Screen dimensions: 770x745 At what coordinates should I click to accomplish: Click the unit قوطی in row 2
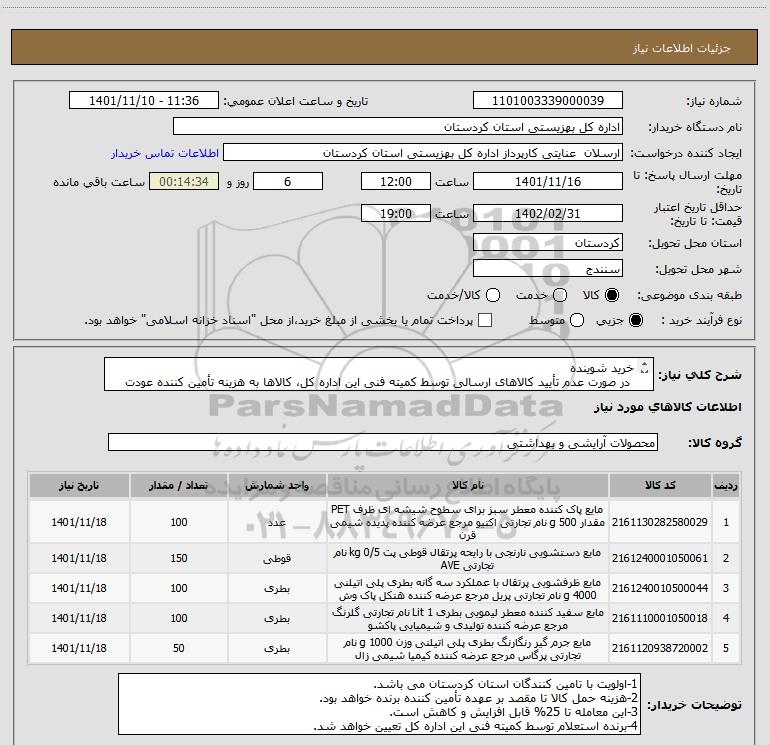tap(277, 558)
